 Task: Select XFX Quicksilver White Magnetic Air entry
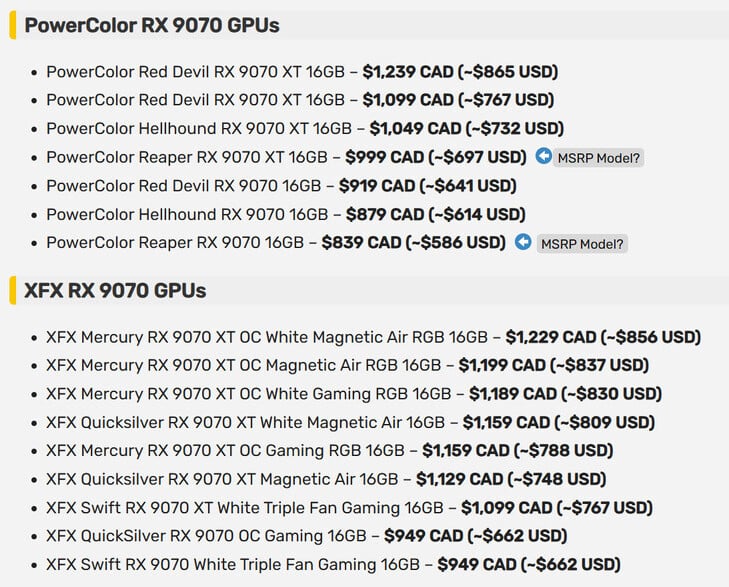click(351, 422)
